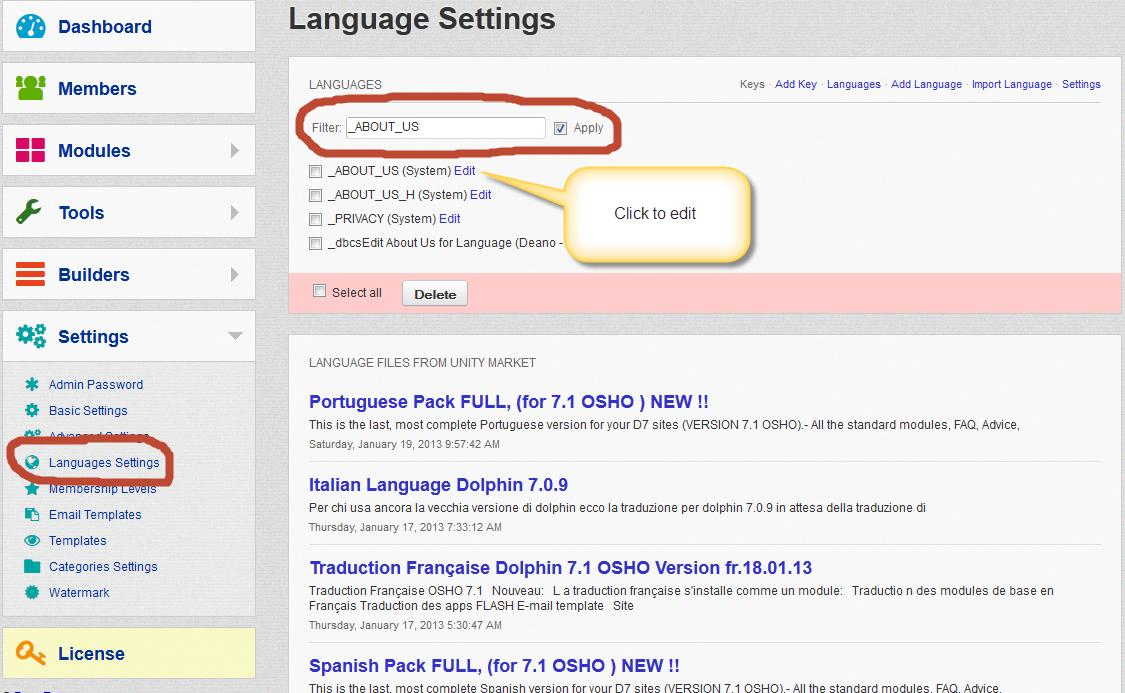Collapse the Settings section arrow
The image size is (1125, 693).
(235, 337)
